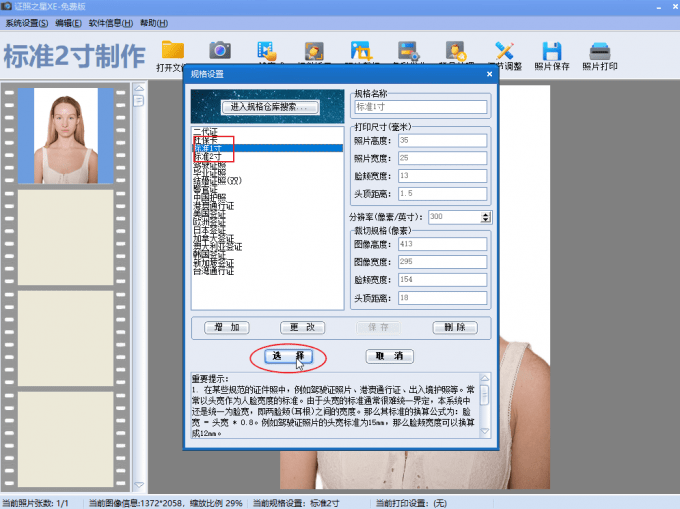Decrease 分辨率 with spinner down arrow

pos(486,220)
